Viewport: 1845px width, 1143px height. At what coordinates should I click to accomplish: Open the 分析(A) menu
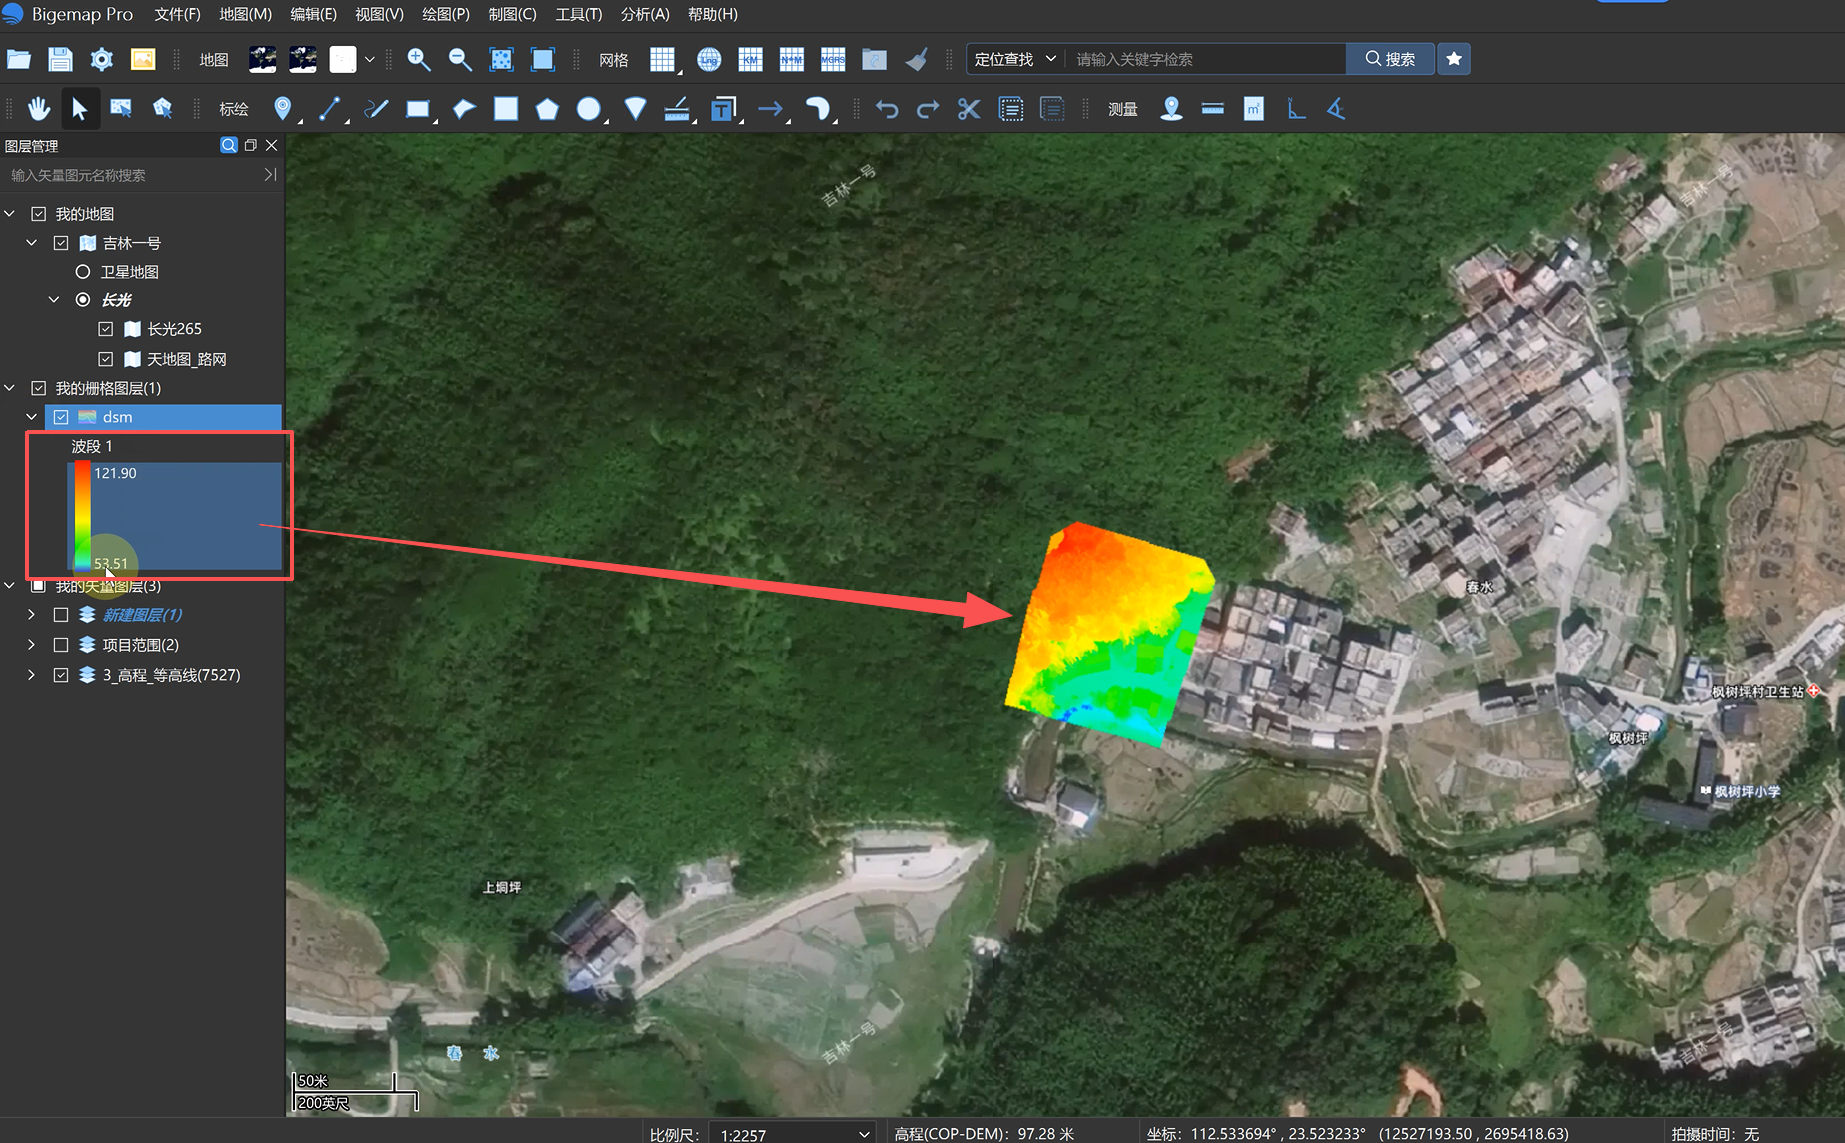point(645,14)
